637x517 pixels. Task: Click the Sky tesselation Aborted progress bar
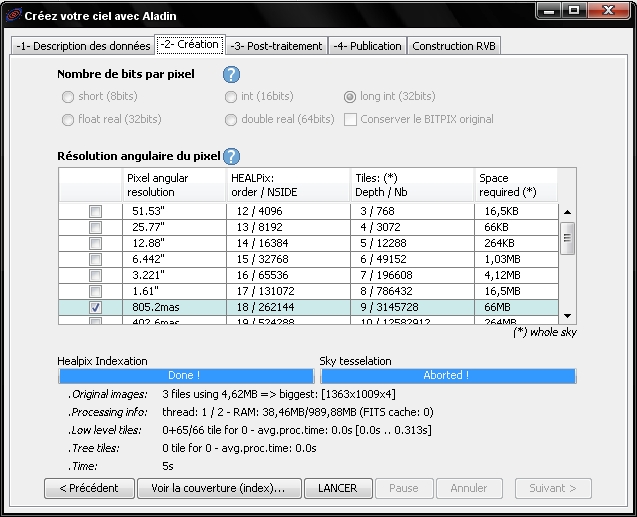click(448, 376)
